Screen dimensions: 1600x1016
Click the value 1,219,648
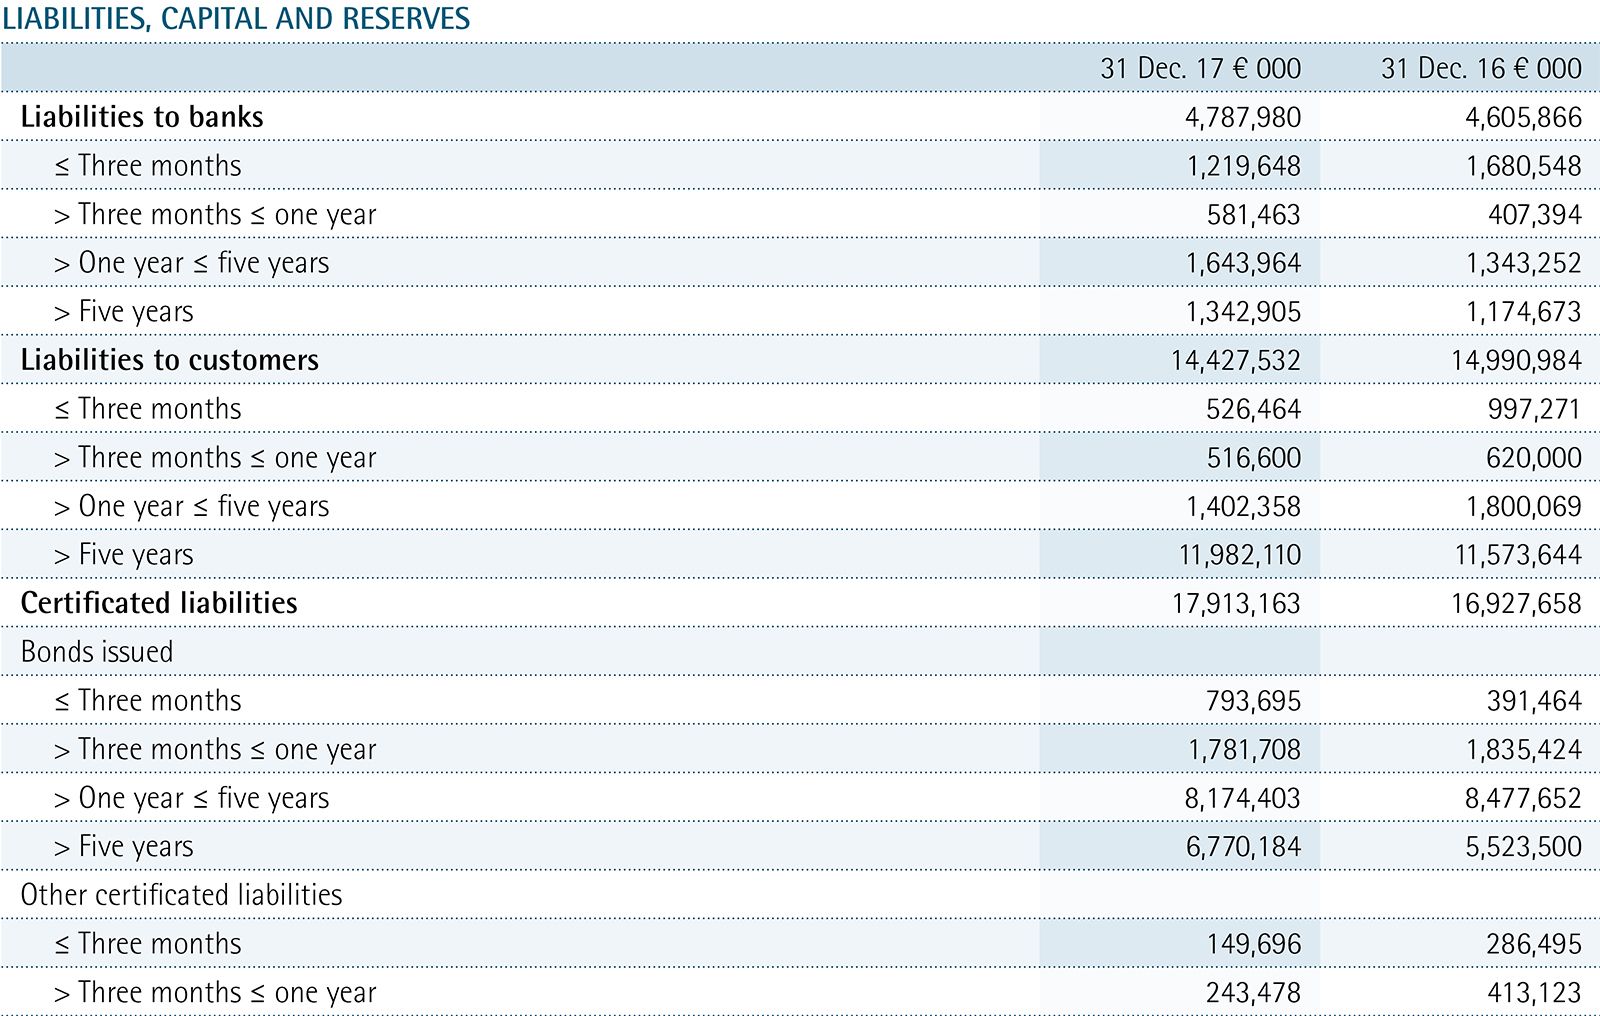coord(1243,166)
